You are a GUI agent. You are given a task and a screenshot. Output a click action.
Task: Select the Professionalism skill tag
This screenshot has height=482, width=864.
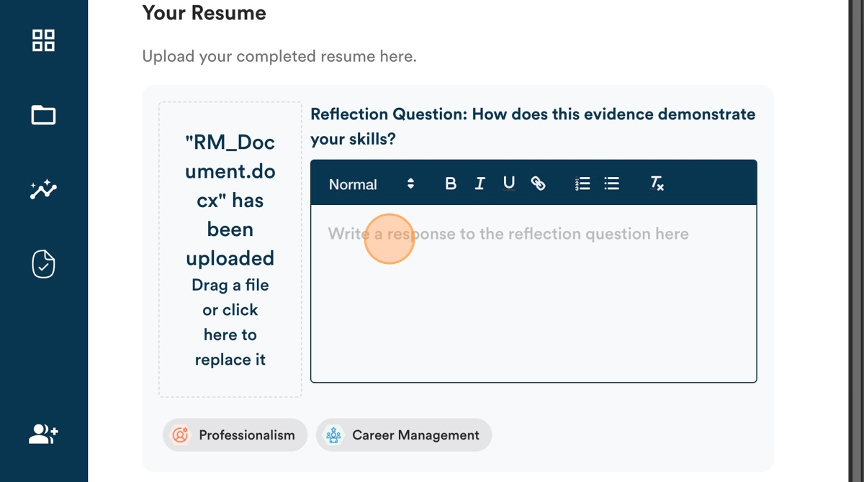[x=235, y=435]
